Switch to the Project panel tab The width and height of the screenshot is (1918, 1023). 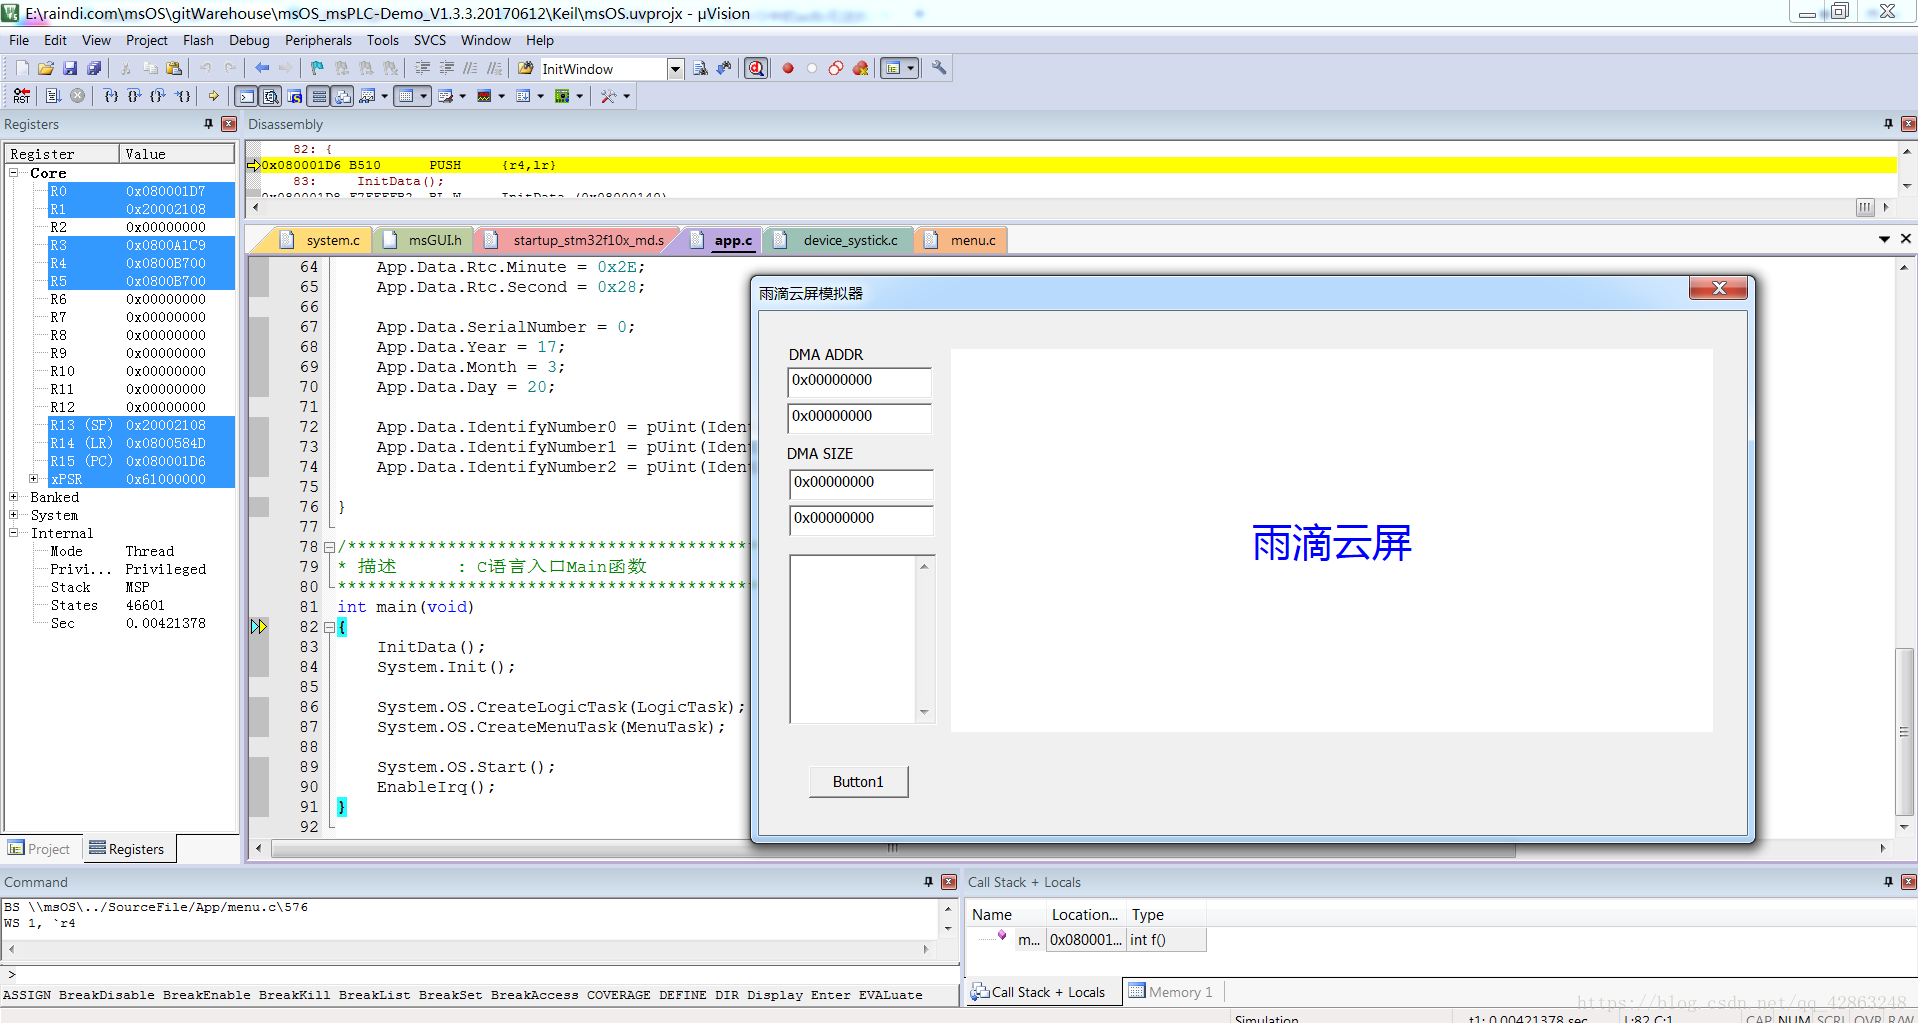point(40,849)
